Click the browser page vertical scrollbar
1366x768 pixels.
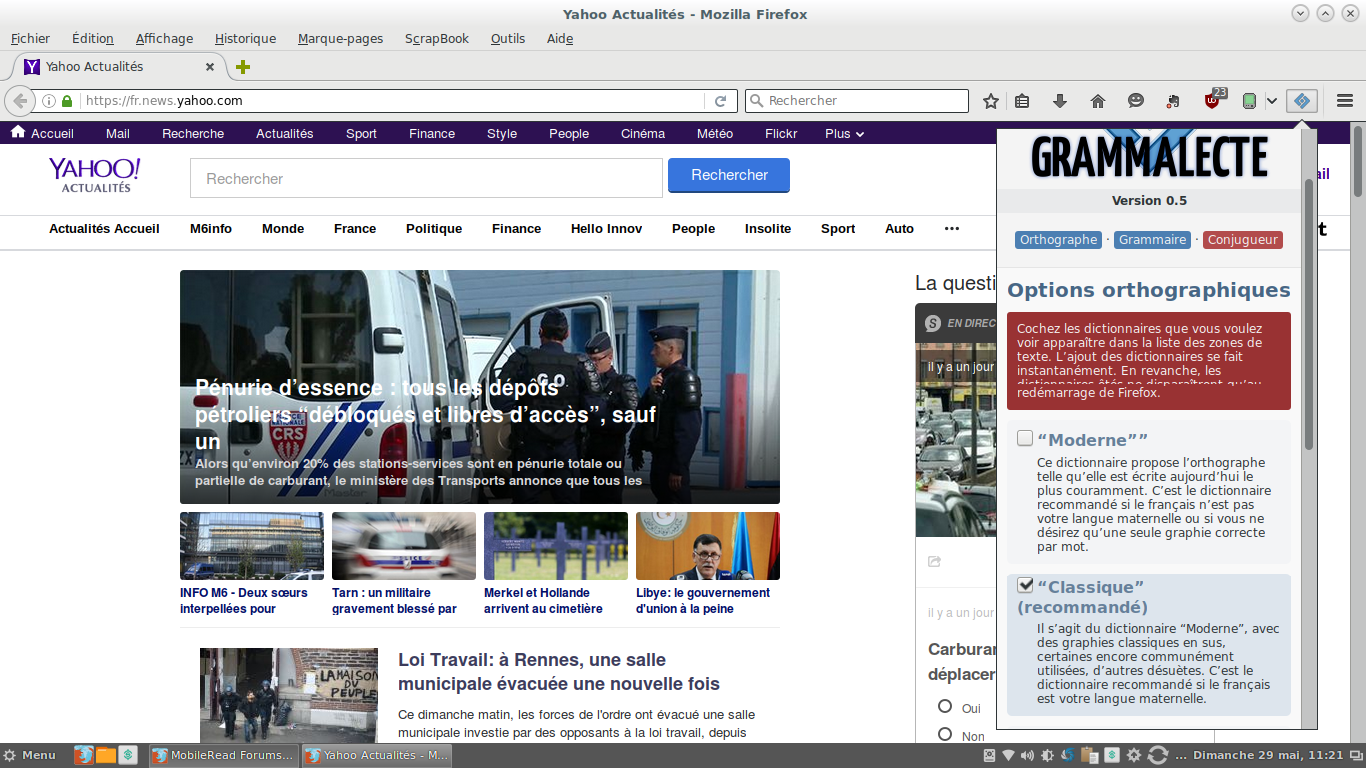[x=1358, y=160]
